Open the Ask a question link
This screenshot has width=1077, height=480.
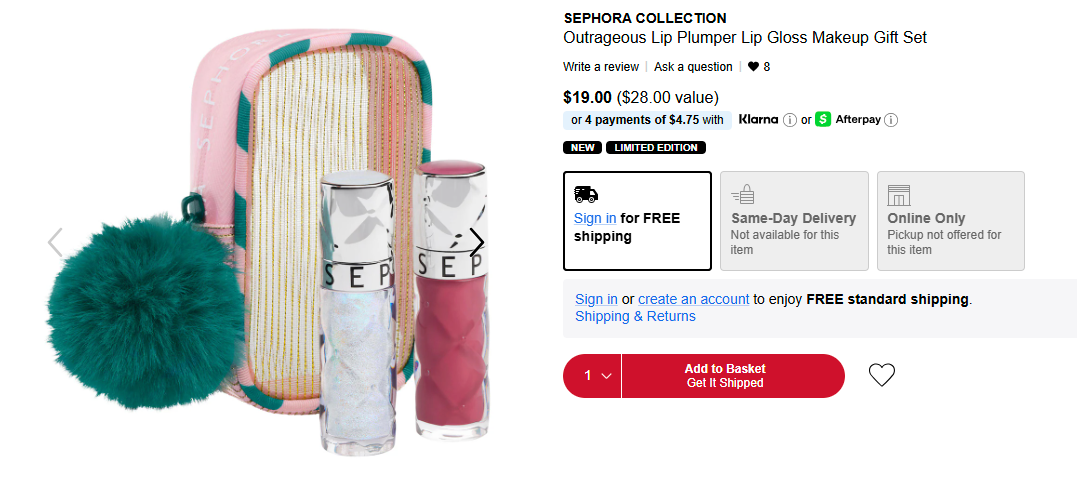coord(693,67)
